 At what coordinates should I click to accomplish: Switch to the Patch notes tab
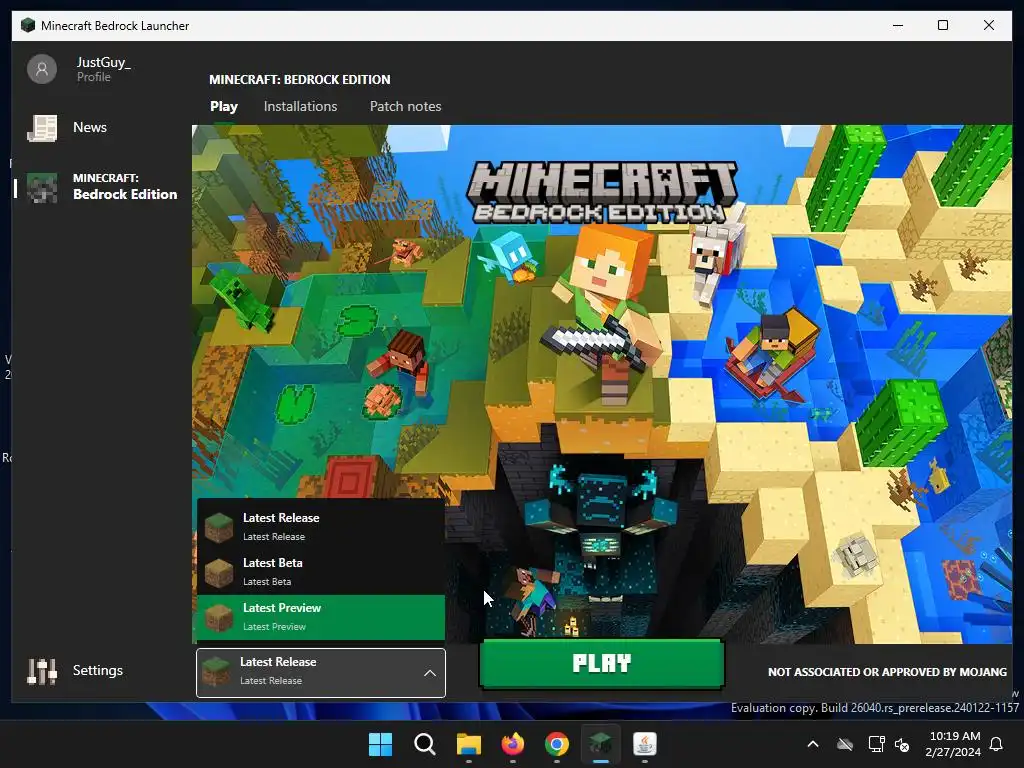click(406, 106)
